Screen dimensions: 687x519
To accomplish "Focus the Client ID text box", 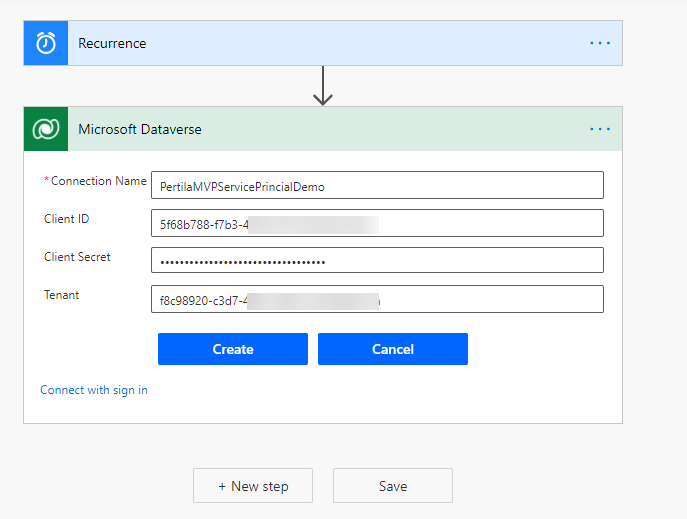I will click(377, 223).
